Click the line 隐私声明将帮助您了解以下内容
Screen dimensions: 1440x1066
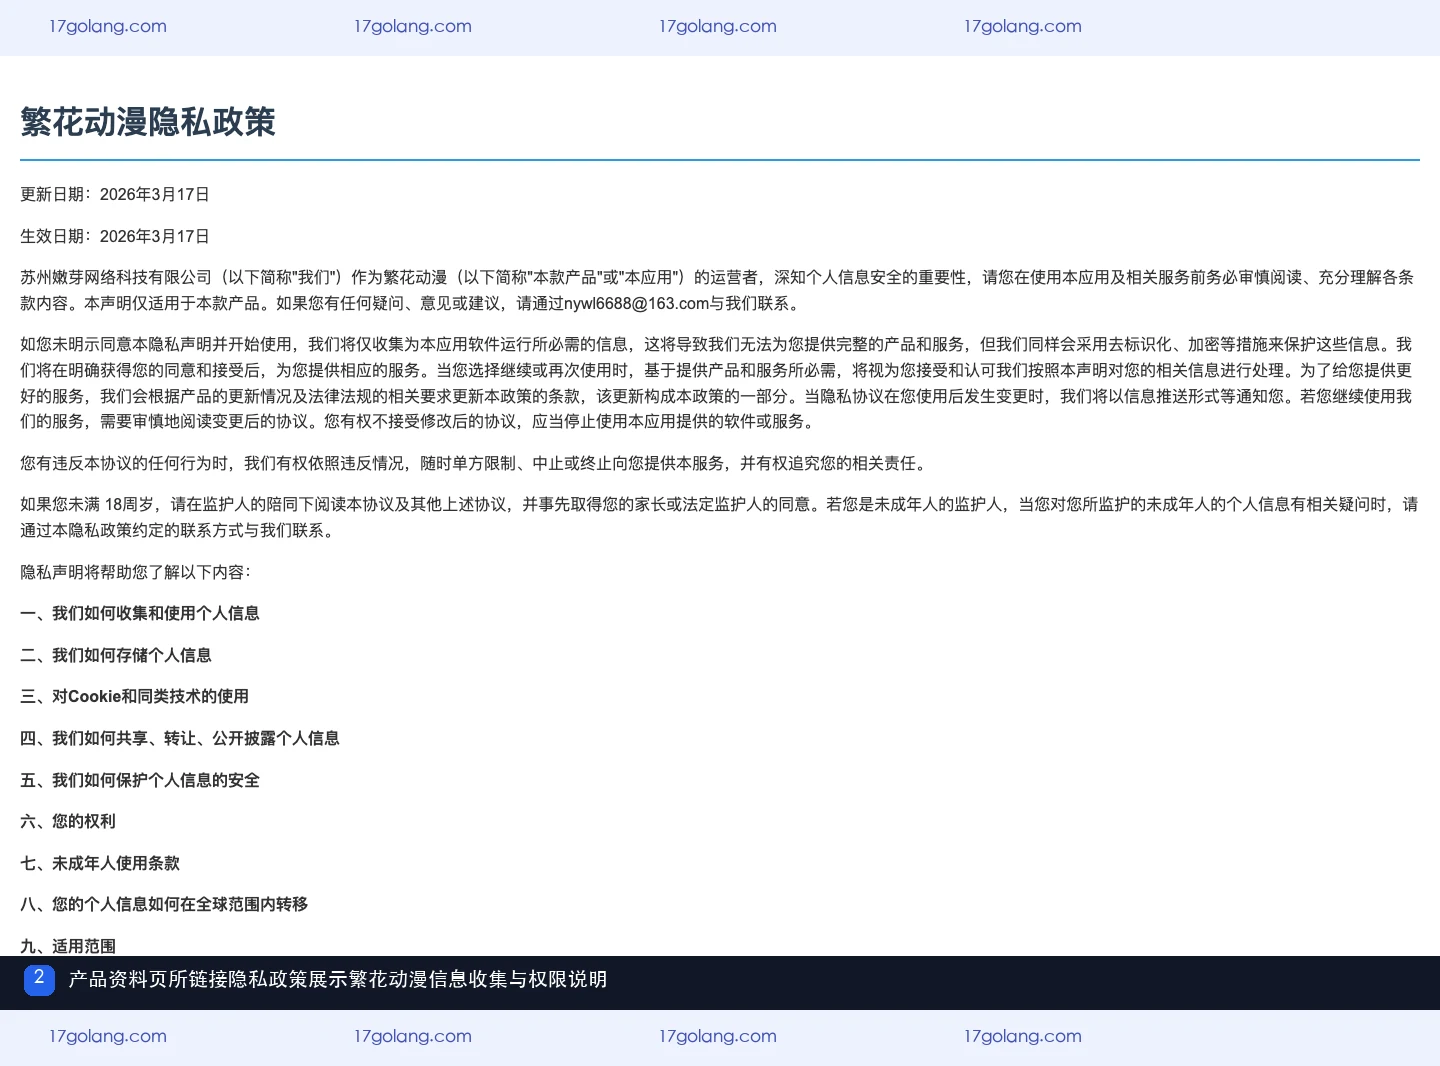(x=136, y=572)
